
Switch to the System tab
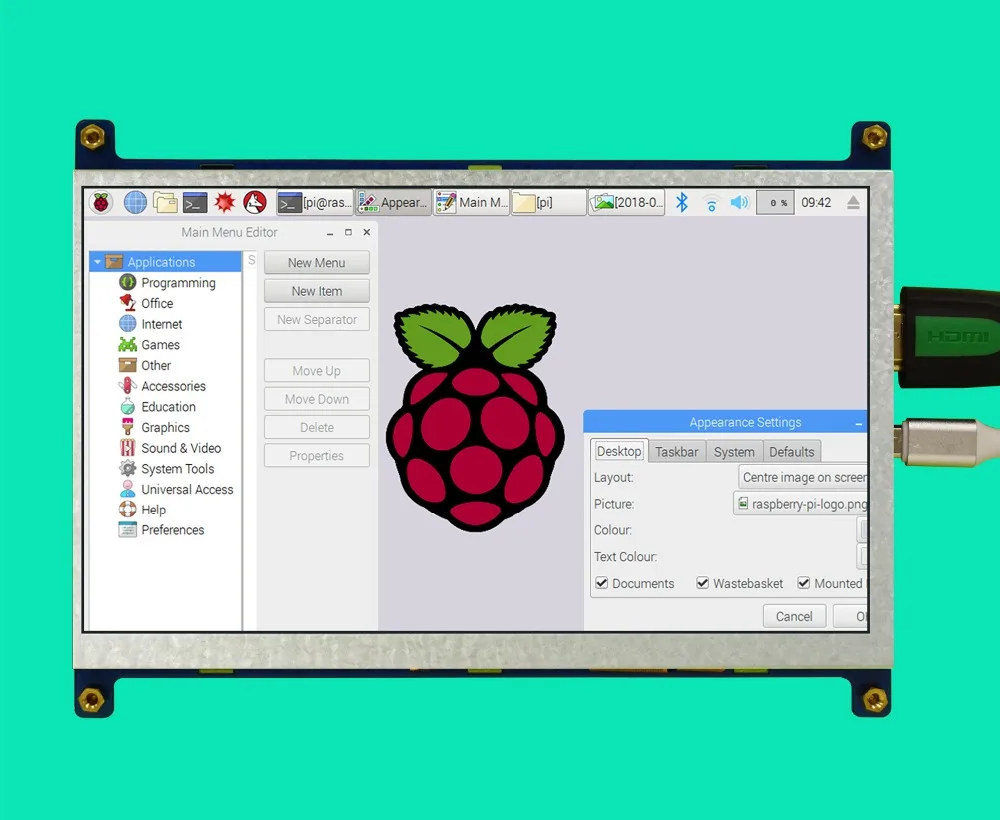[x=734, y=452]
